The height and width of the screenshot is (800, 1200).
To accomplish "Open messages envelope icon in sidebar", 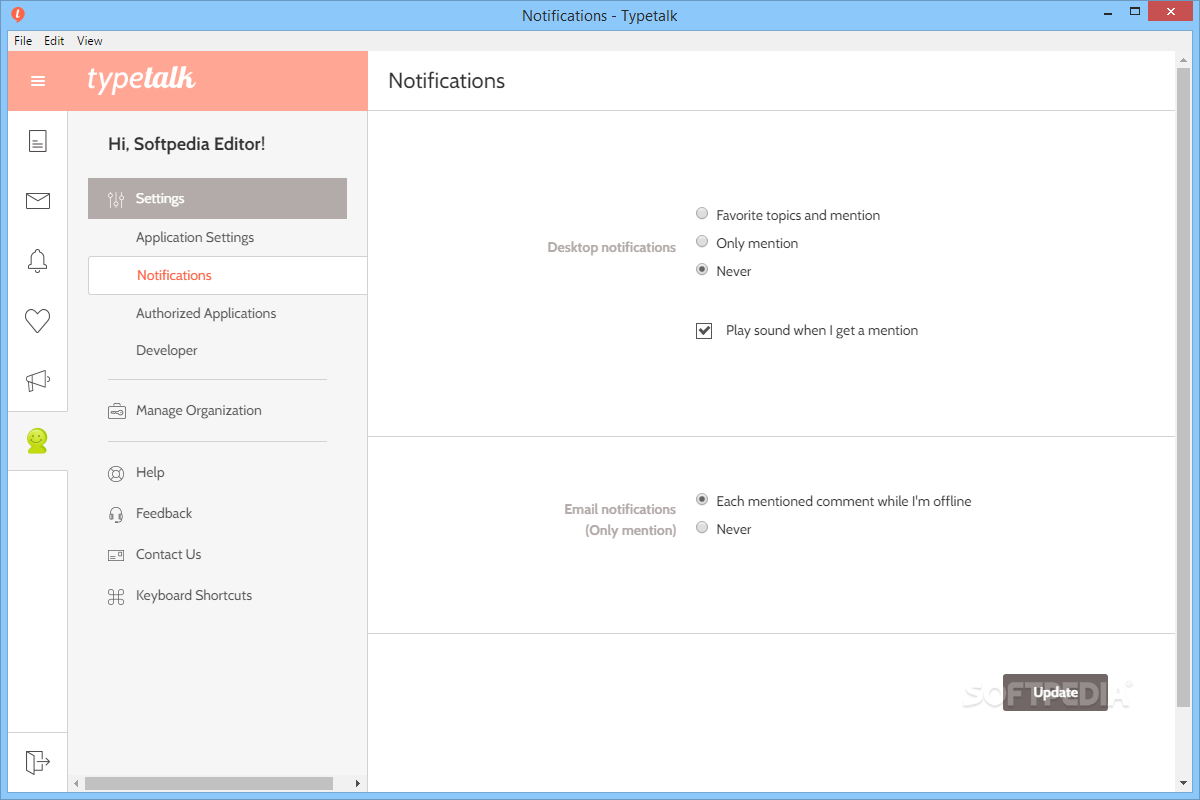I will click(38, 201).
